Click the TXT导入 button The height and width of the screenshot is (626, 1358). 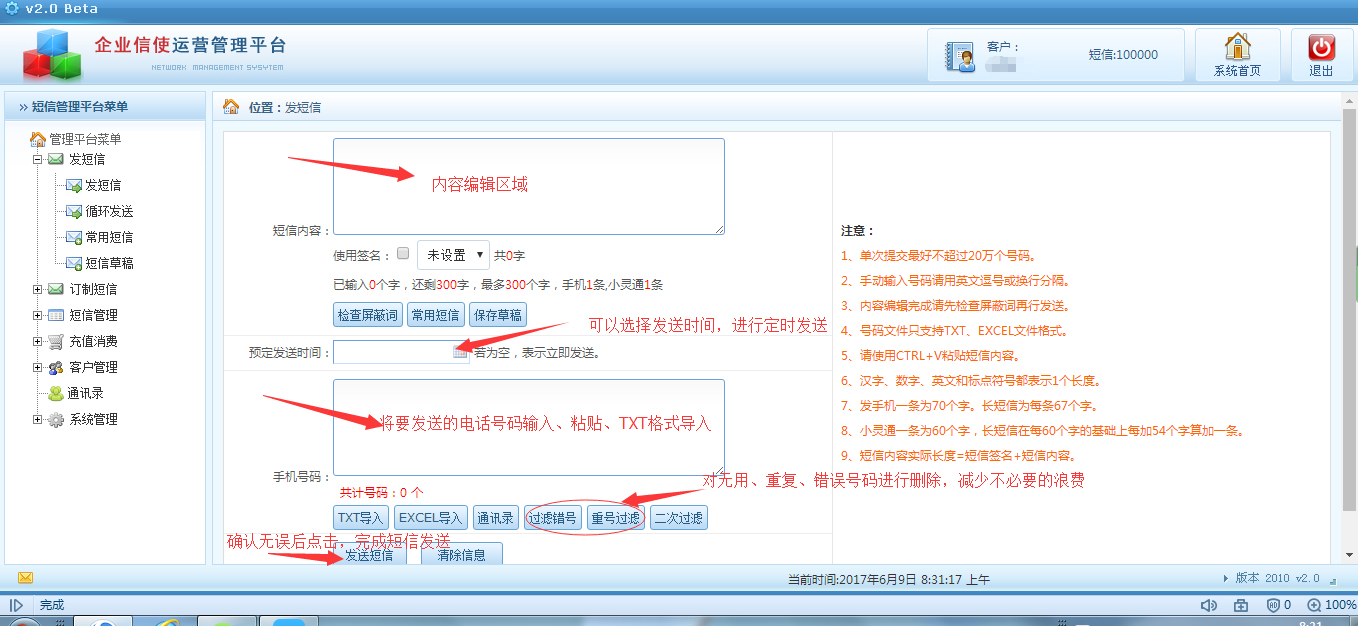click(x=360, y=518)
